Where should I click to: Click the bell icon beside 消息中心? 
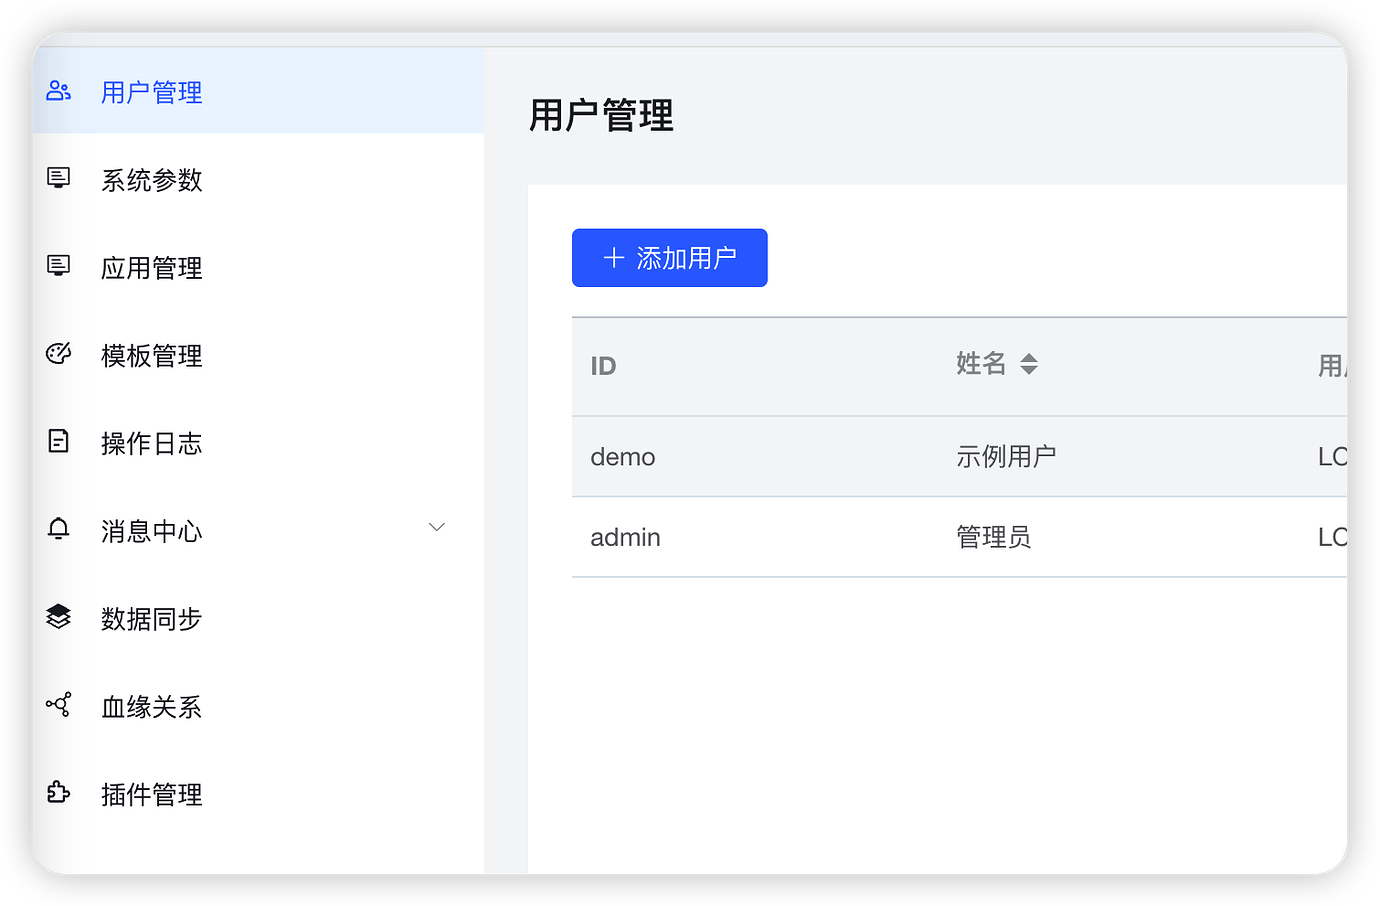(x=59, y=529)
